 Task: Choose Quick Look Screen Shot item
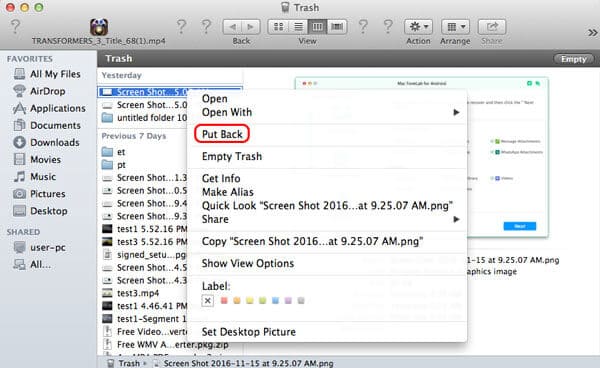point(328,205)
